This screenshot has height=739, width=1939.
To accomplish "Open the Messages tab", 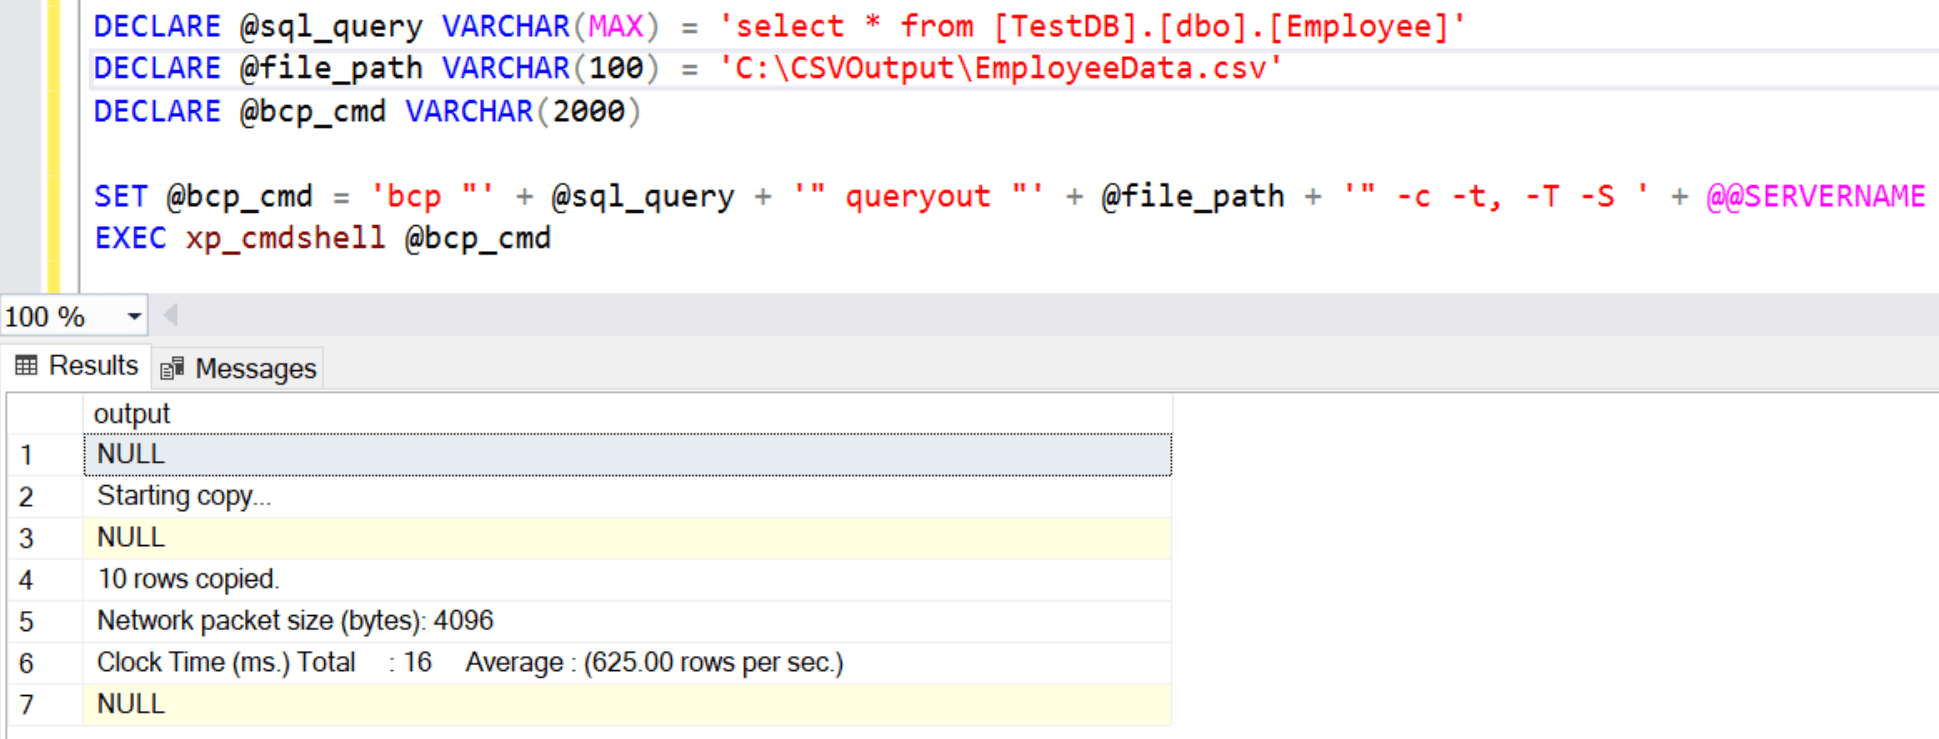I will click(x=238, y=368).
